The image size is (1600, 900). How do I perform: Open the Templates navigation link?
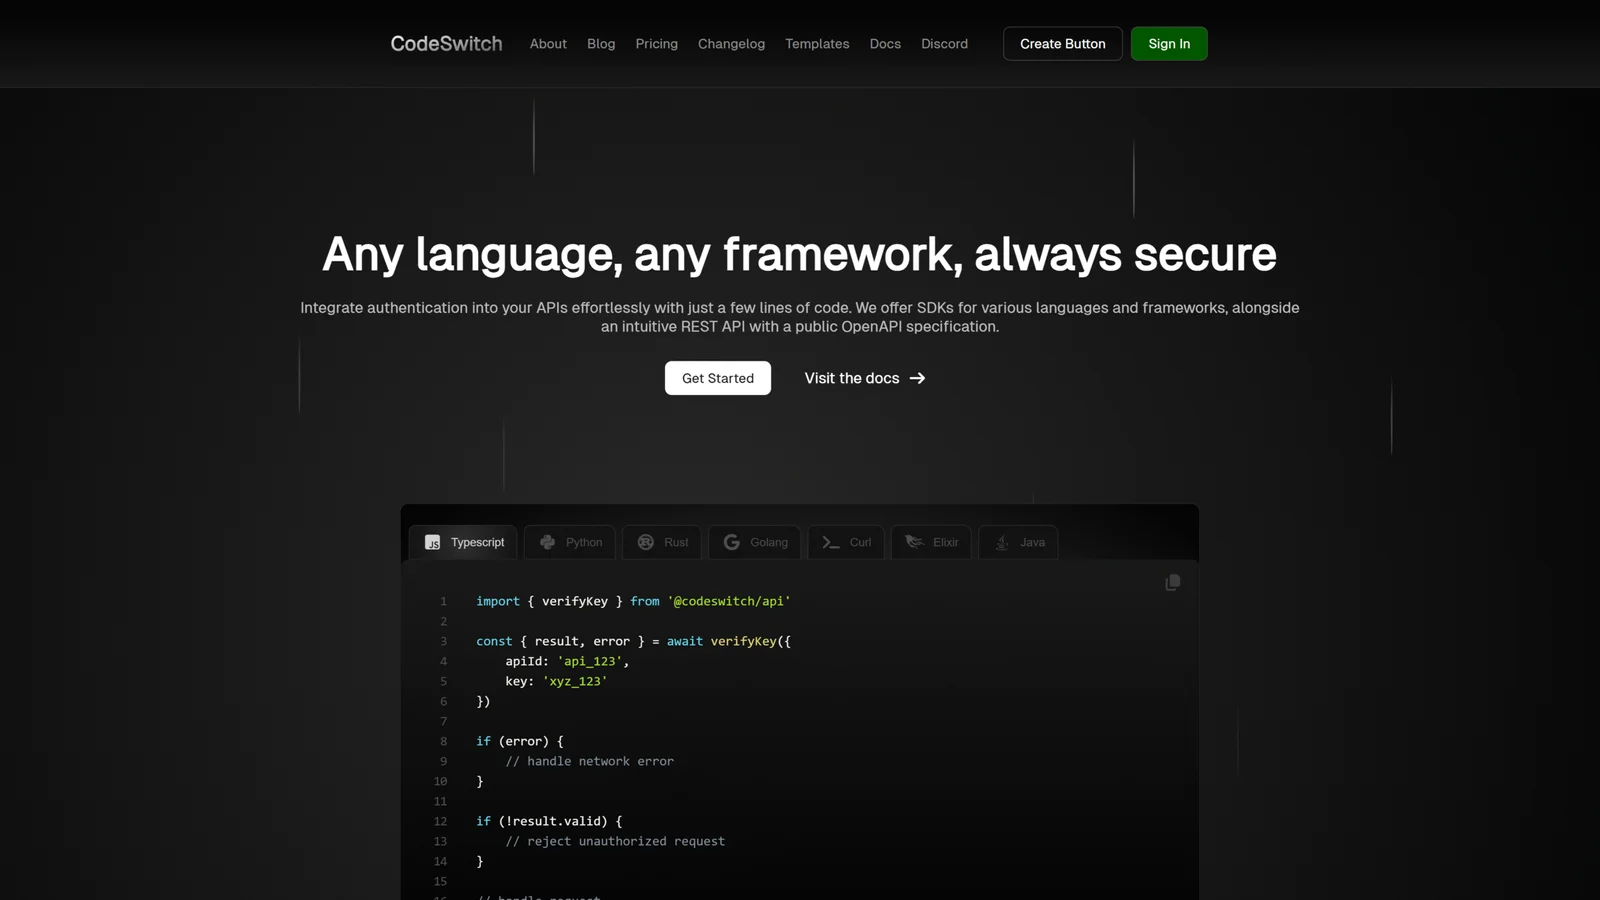[x=817, y=44]
